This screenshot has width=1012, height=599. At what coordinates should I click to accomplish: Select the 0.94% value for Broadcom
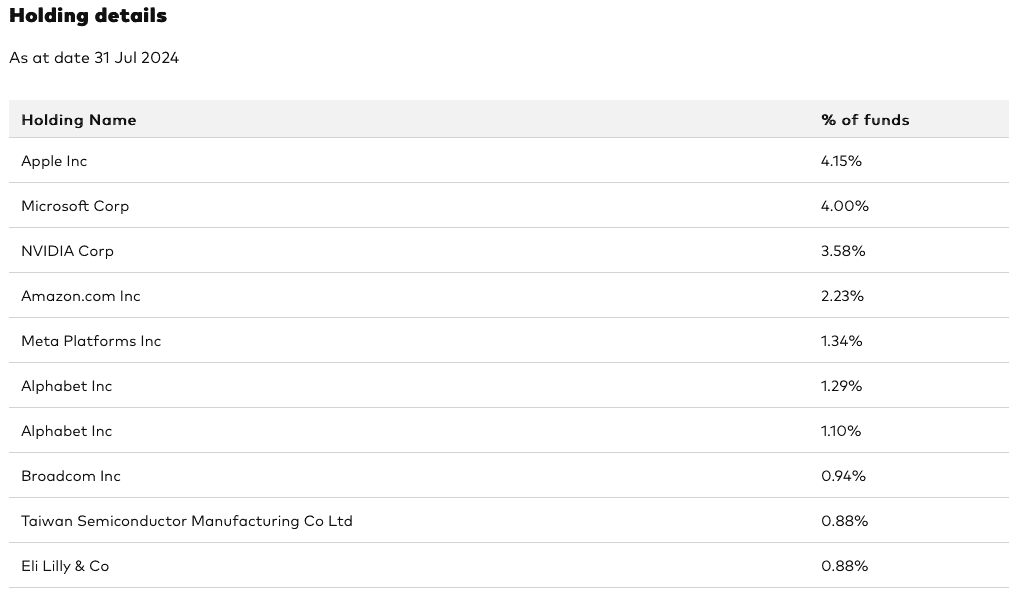843,476
